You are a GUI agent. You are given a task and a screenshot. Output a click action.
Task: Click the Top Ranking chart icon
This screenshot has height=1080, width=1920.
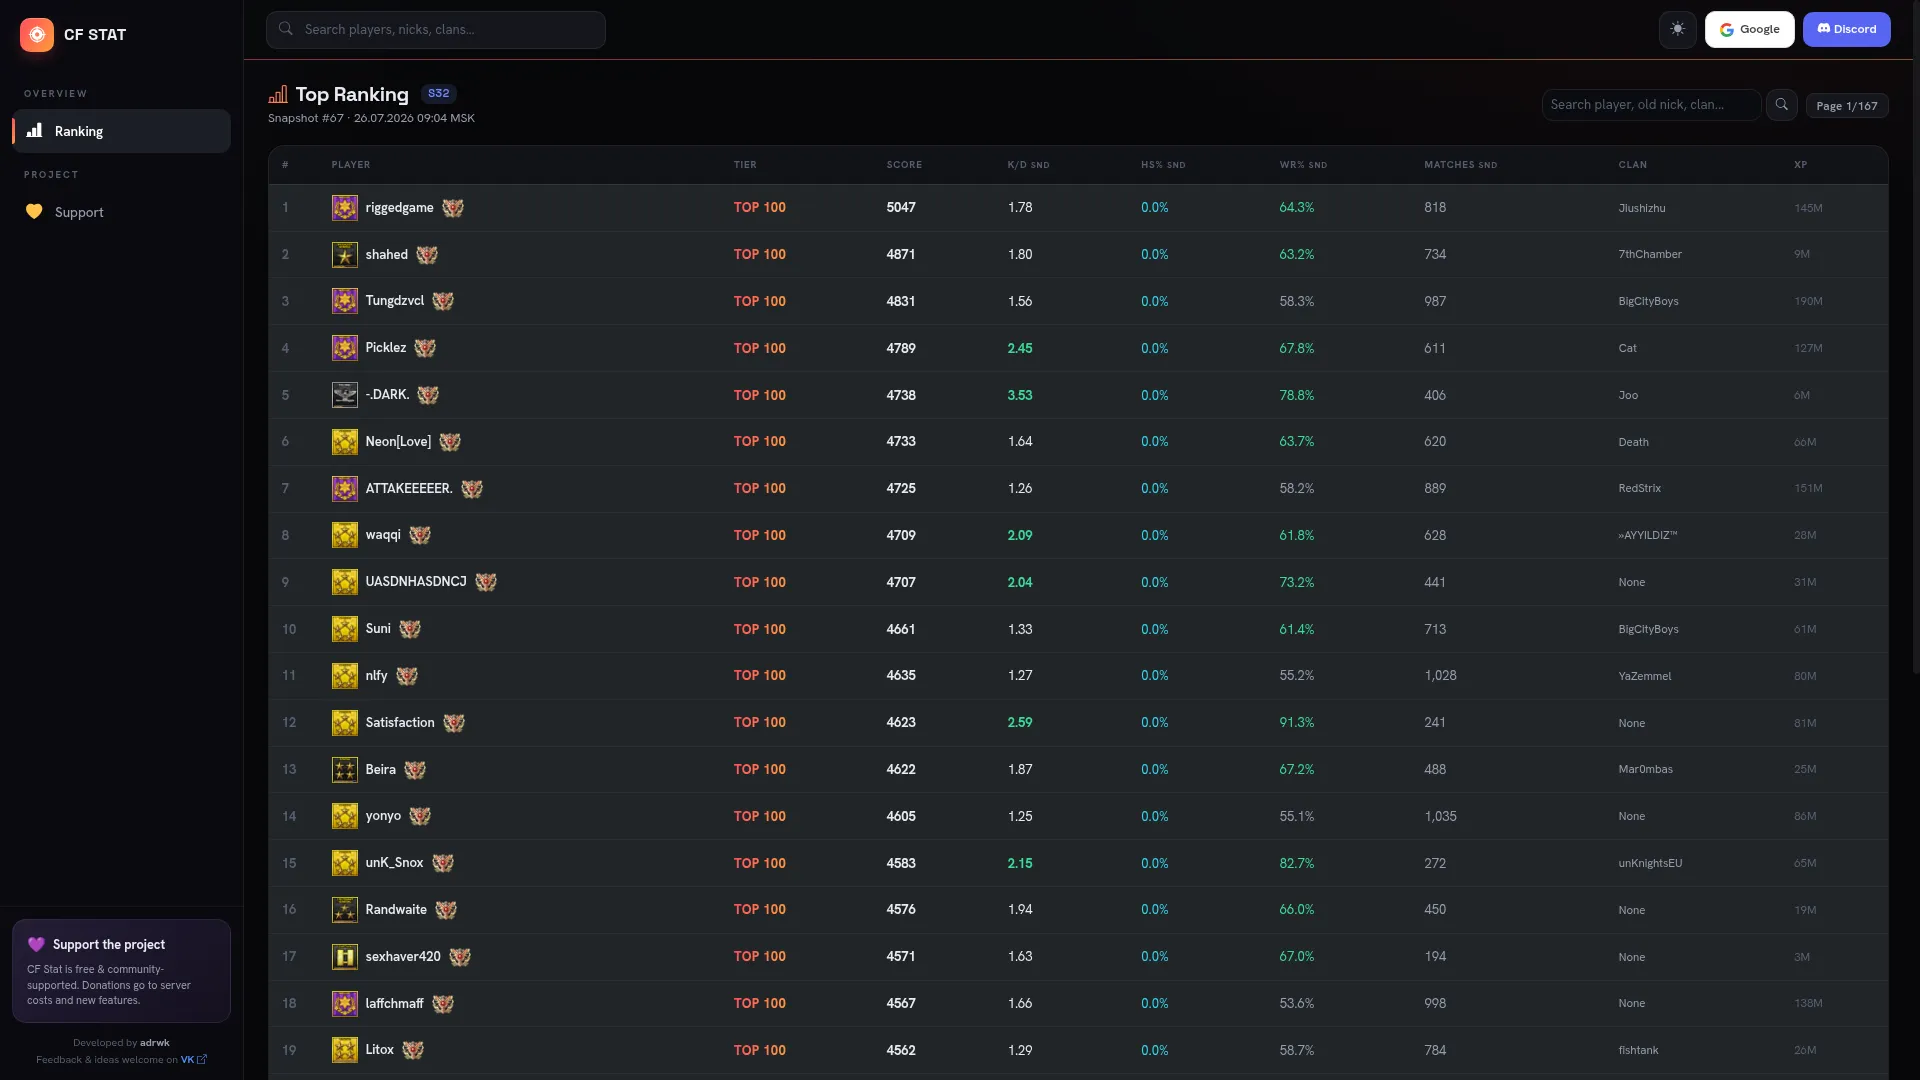tap(278, 94)
